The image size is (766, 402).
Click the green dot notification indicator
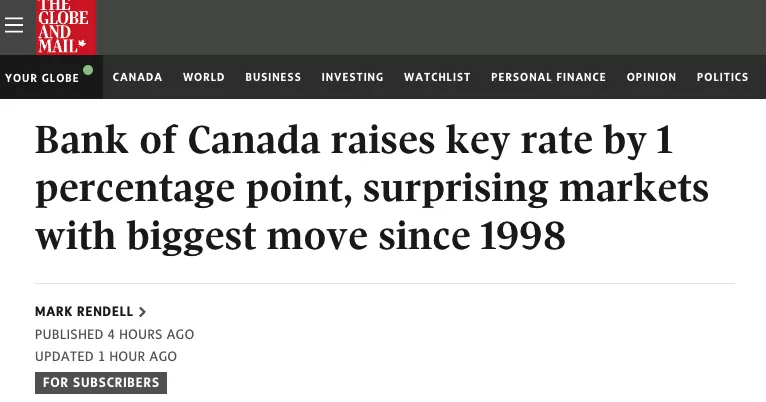88,70
